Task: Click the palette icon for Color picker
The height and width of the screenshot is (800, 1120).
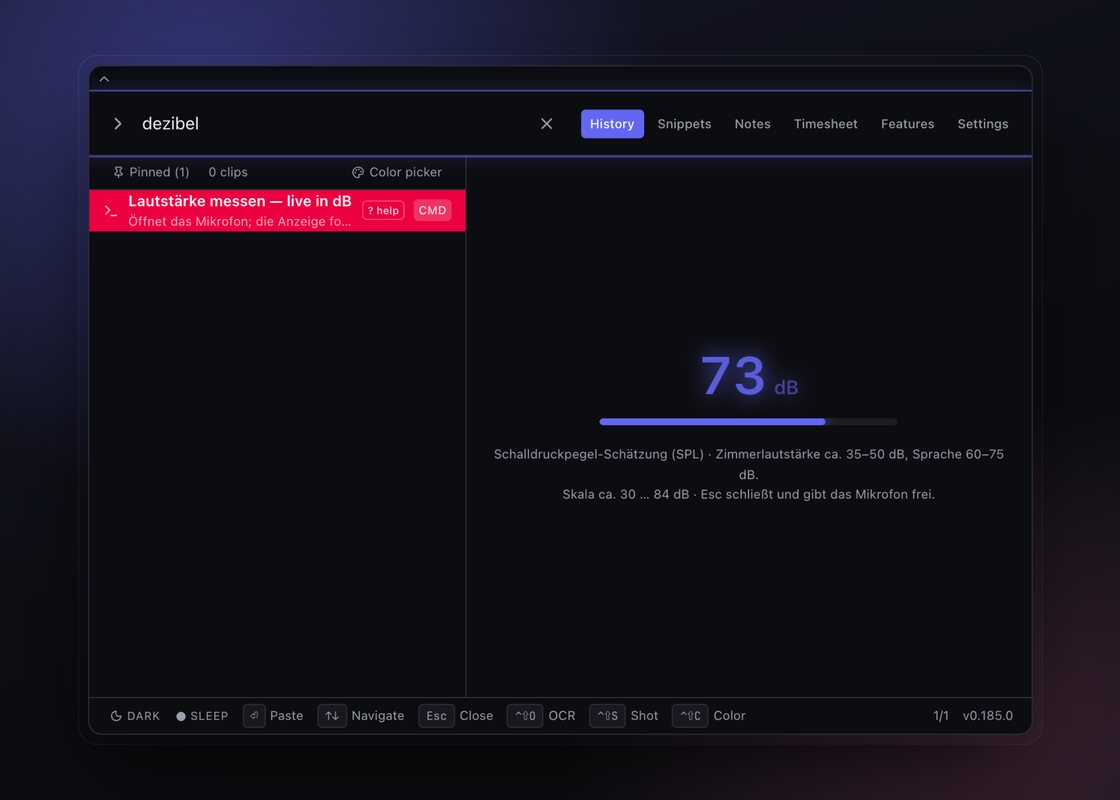Action: (x=358, y=172)
